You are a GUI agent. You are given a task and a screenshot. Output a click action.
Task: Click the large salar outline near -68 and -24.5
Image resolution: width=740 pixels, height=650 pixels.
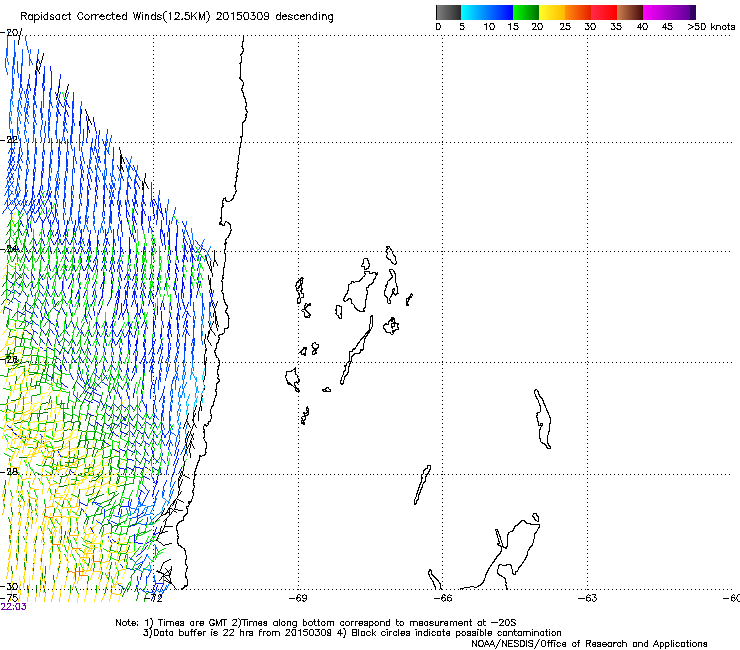click(x=360, y=291)
